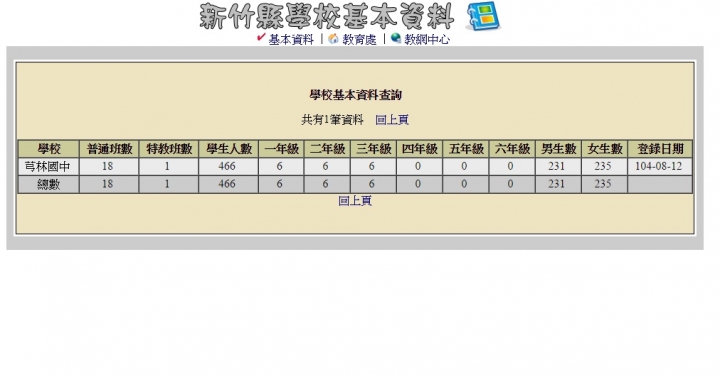Click the 總數 row label
Viewport: 720px width, 377px height.
pyautogui.click(x=49, y=184)
